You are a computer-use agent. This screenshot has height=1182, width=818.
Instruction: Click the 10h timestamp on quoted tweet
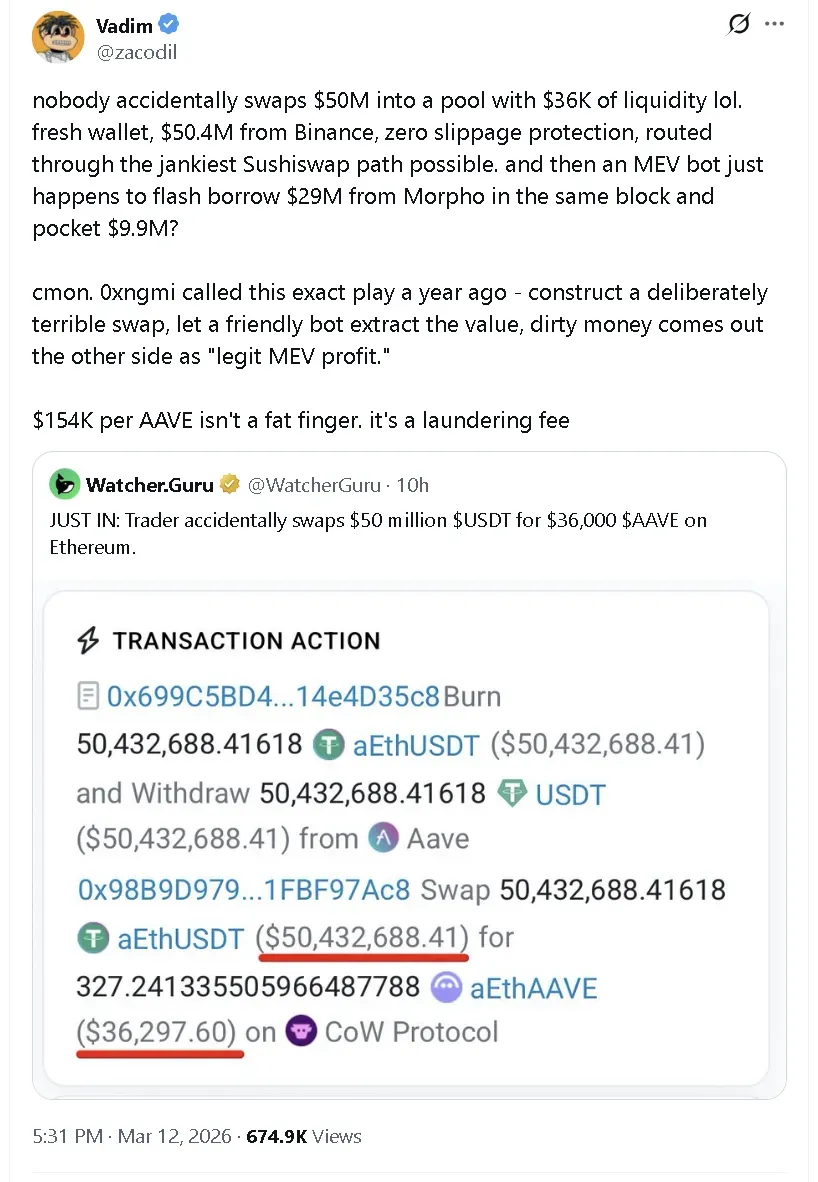point(413,485)
